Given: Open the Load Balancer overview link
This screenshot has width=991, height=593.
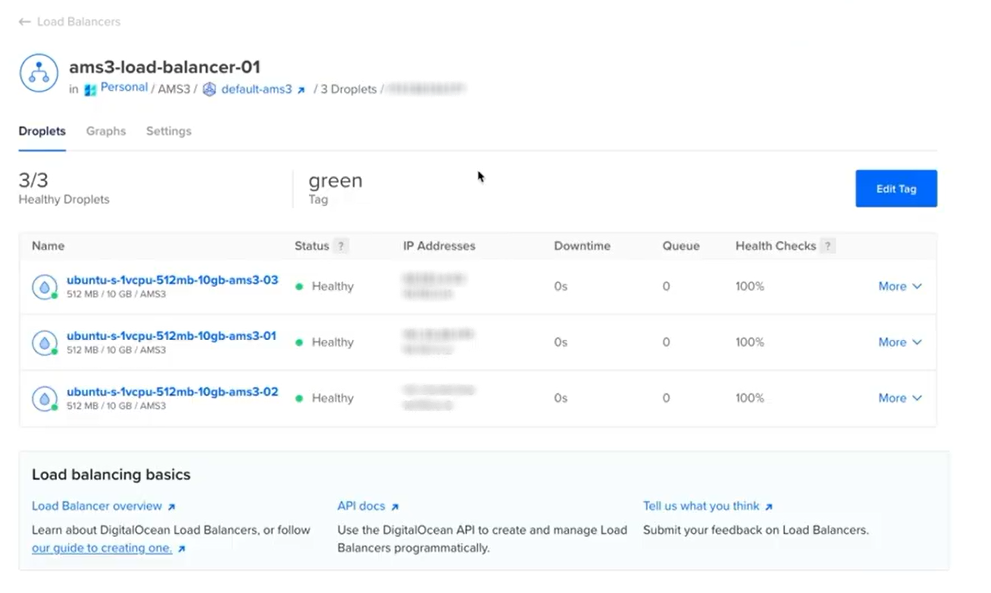Looking at the screenshot, I should tap(97, 506).
